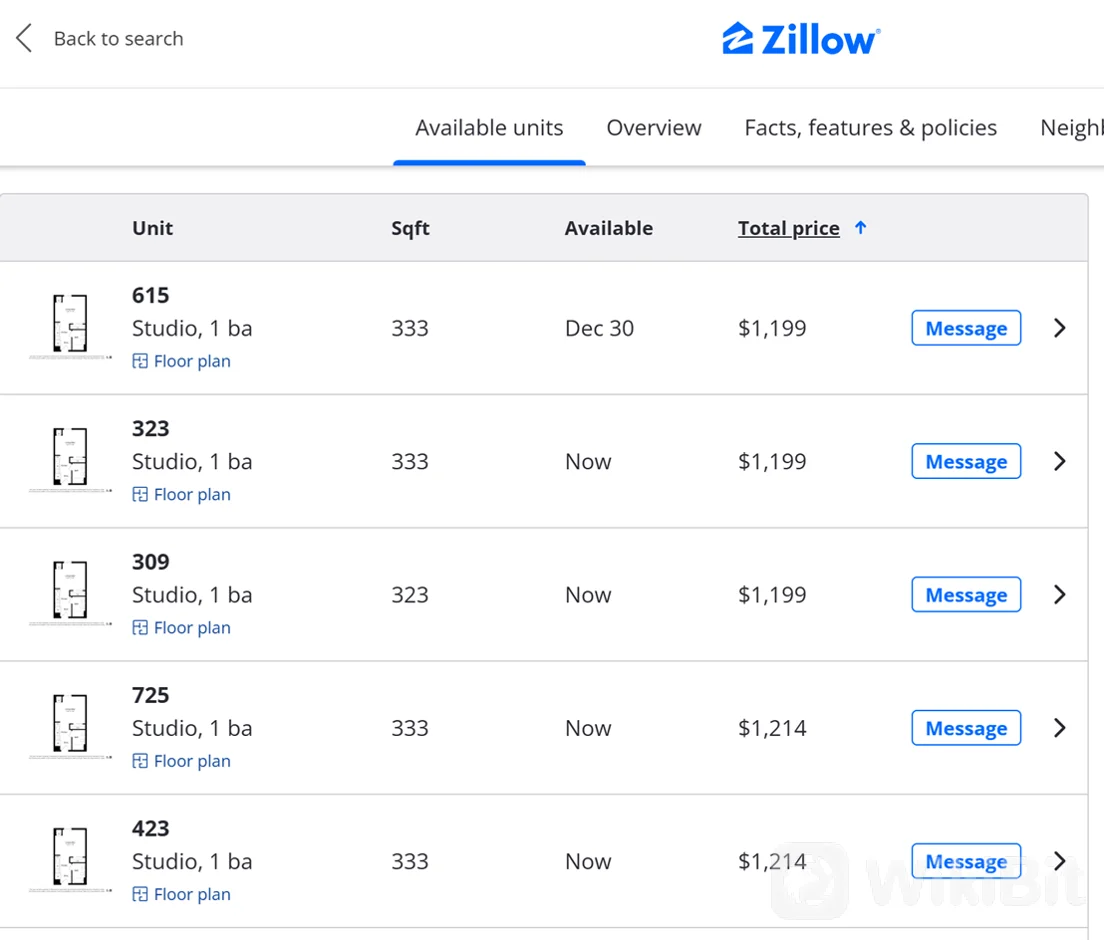Open unit 309 floor plan thumbnail image
1104x944 pixels.
[70, 592]
